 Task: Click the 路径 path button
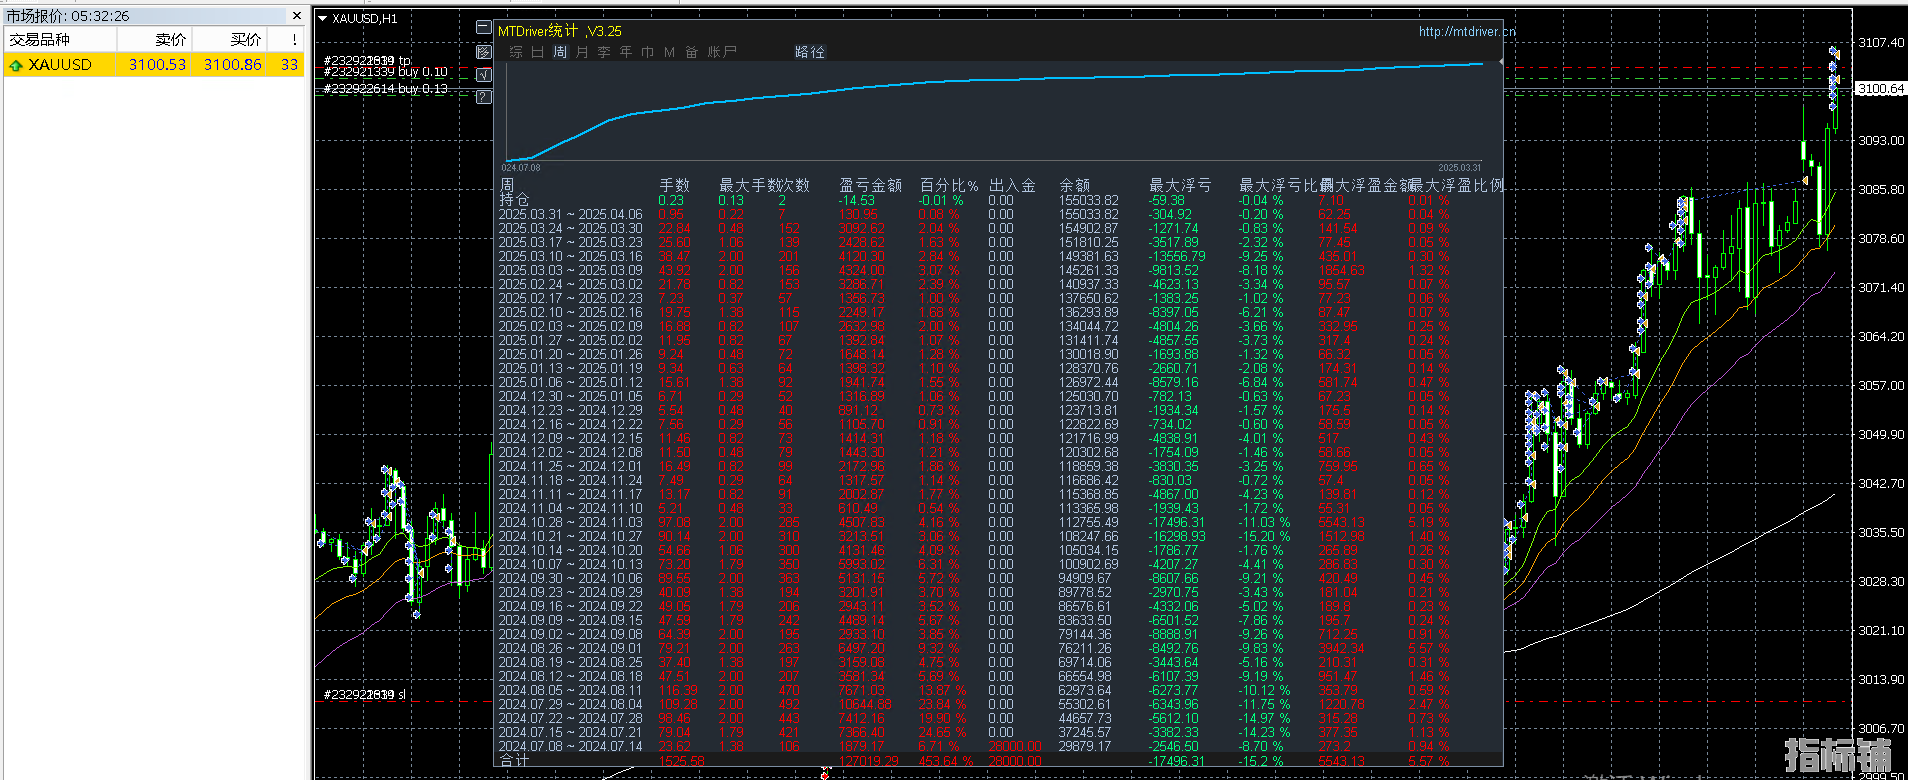[810, 52]
